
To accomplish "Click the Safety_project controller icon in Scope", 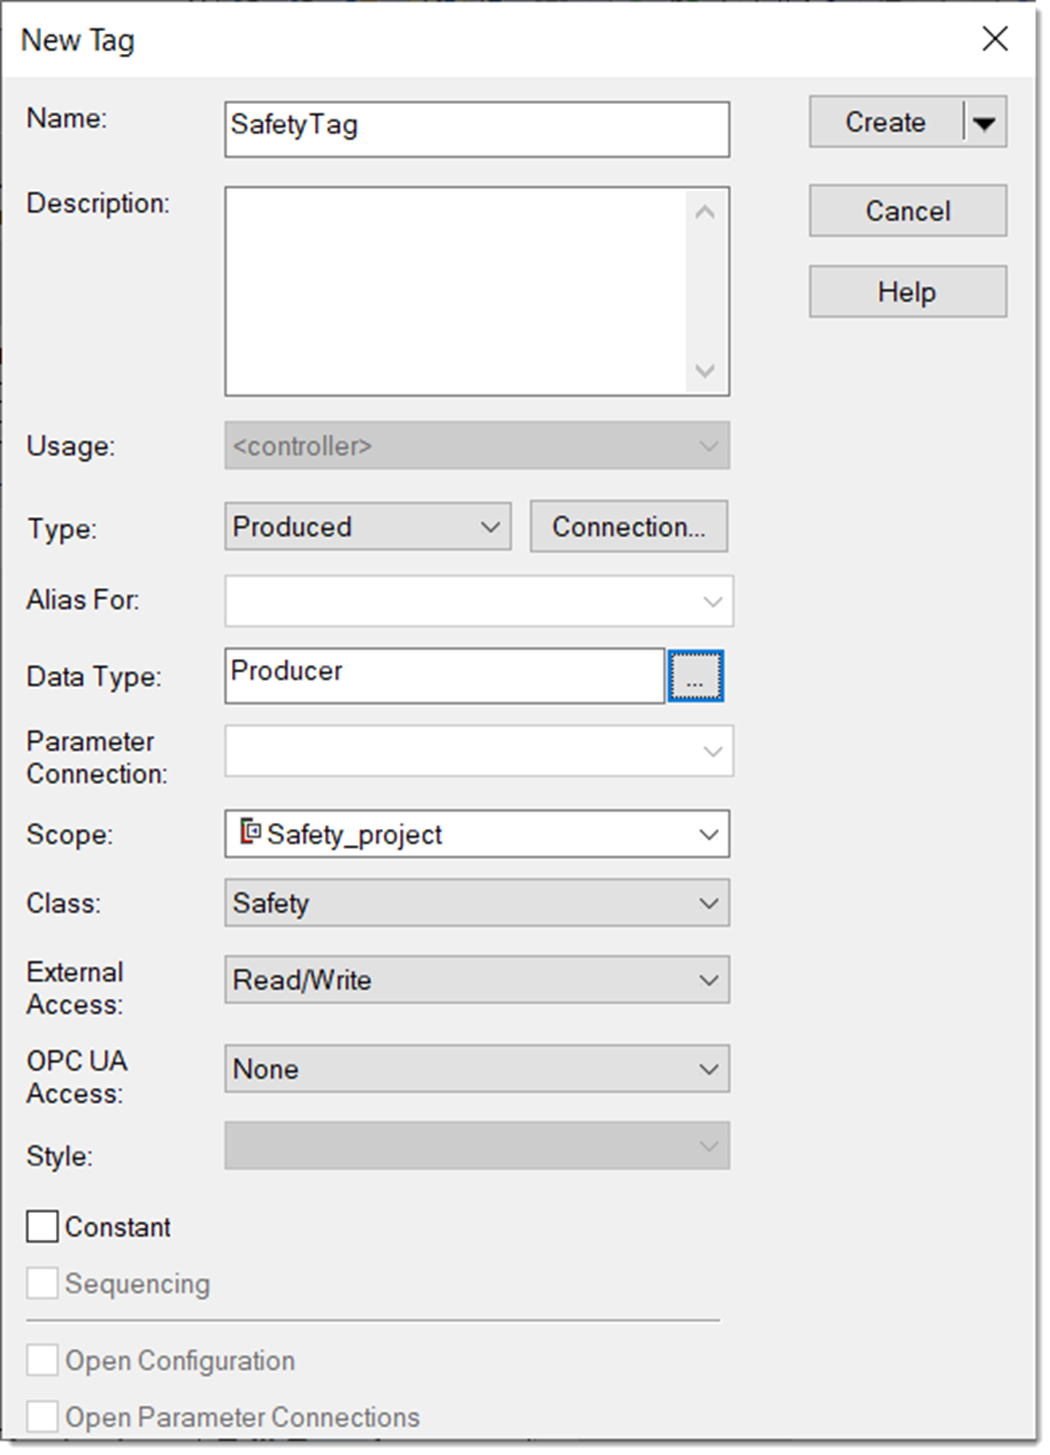I will (251, 832).
